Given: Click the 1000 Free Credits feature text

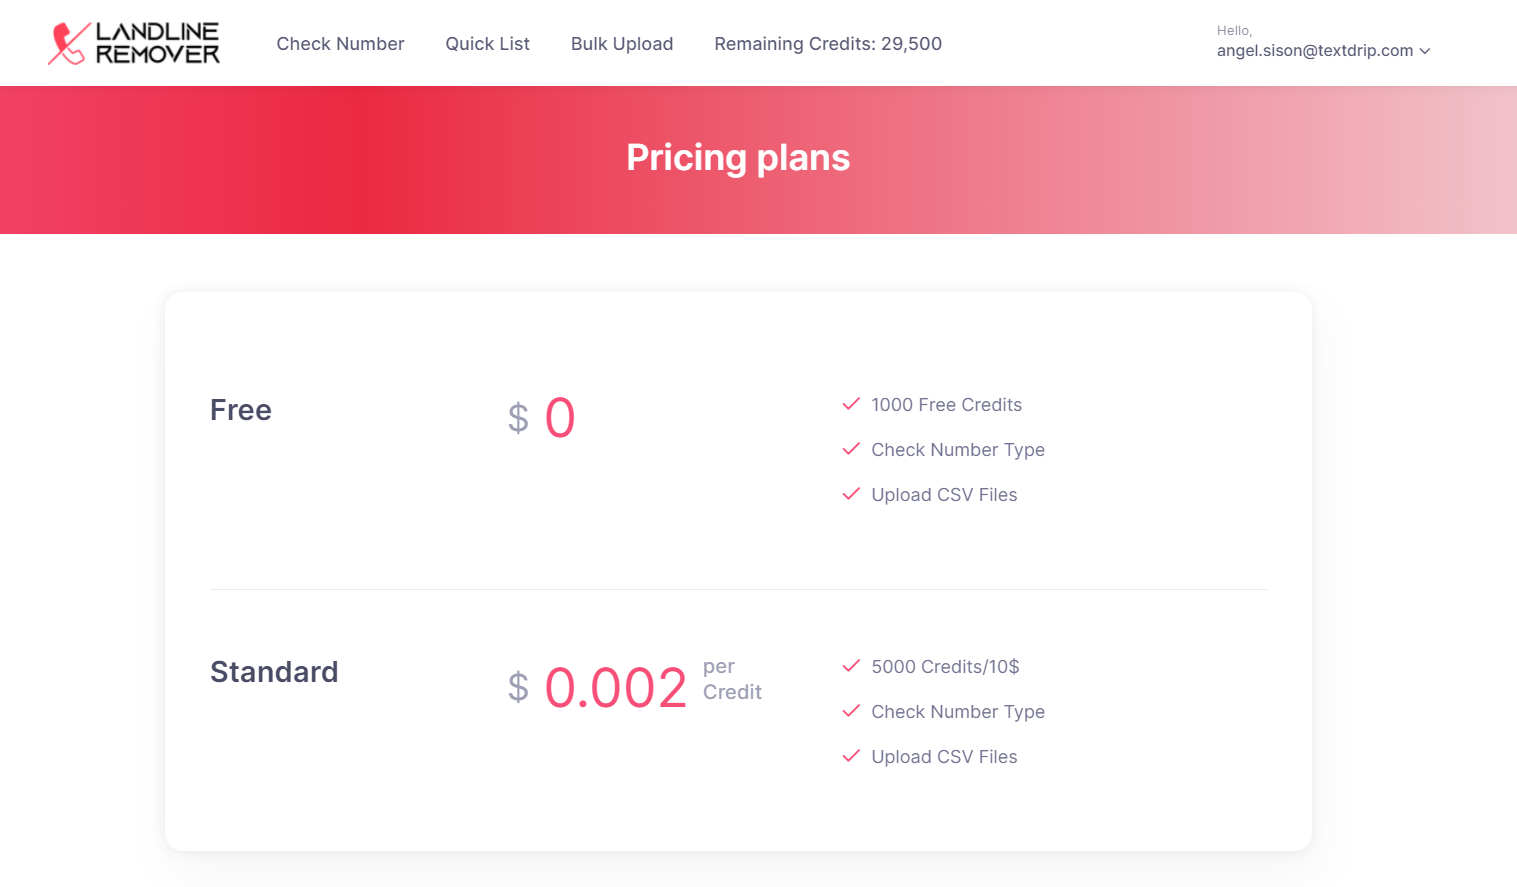Looking at the screenshot, I should (946, 405).
